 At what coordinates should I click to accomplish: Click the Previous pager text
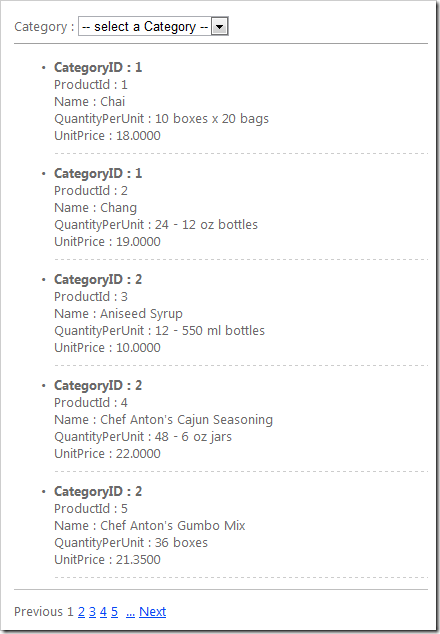(x=38, y=611)
